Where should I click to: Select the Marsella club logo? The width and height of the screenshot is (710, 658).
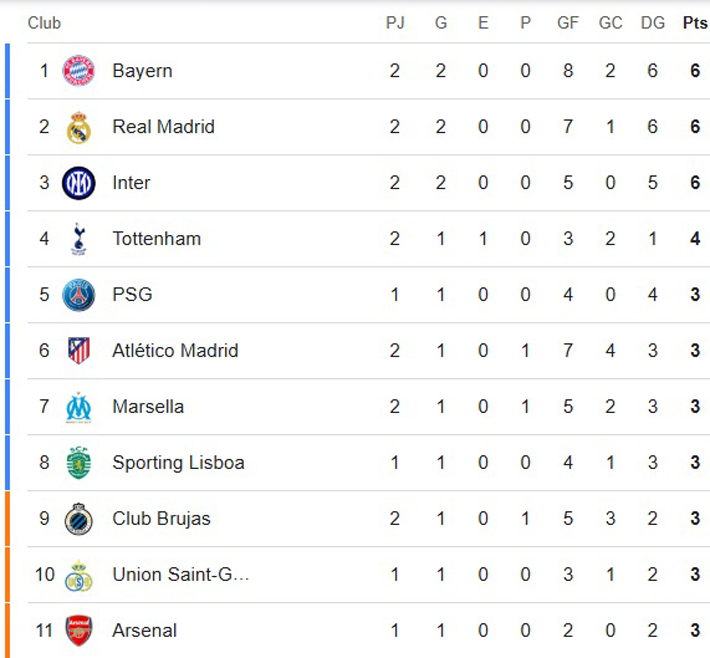[78, 407]
